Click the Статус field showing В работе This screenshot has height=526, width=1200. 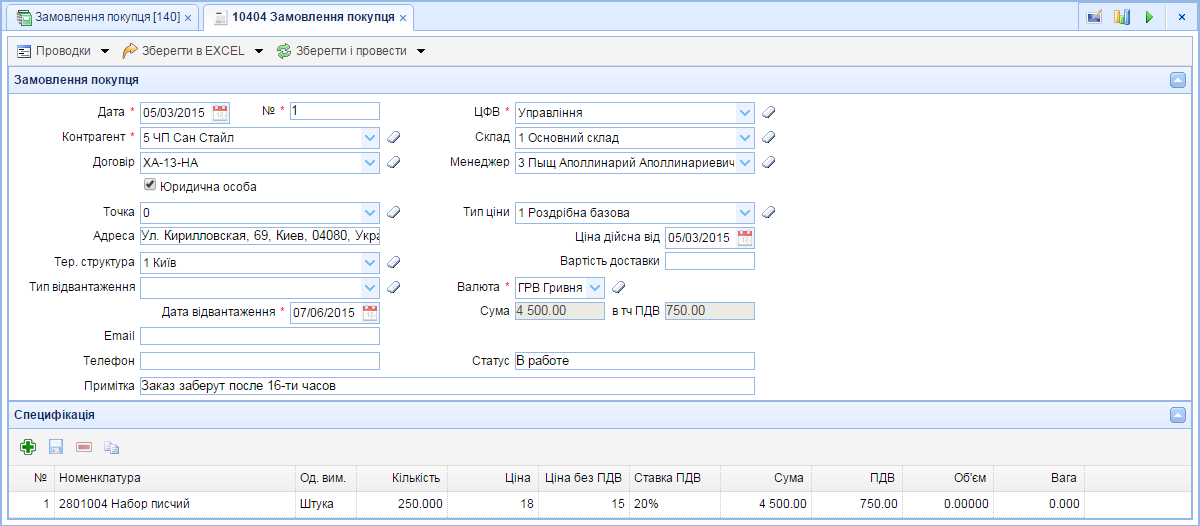click(x=635, y=361)
